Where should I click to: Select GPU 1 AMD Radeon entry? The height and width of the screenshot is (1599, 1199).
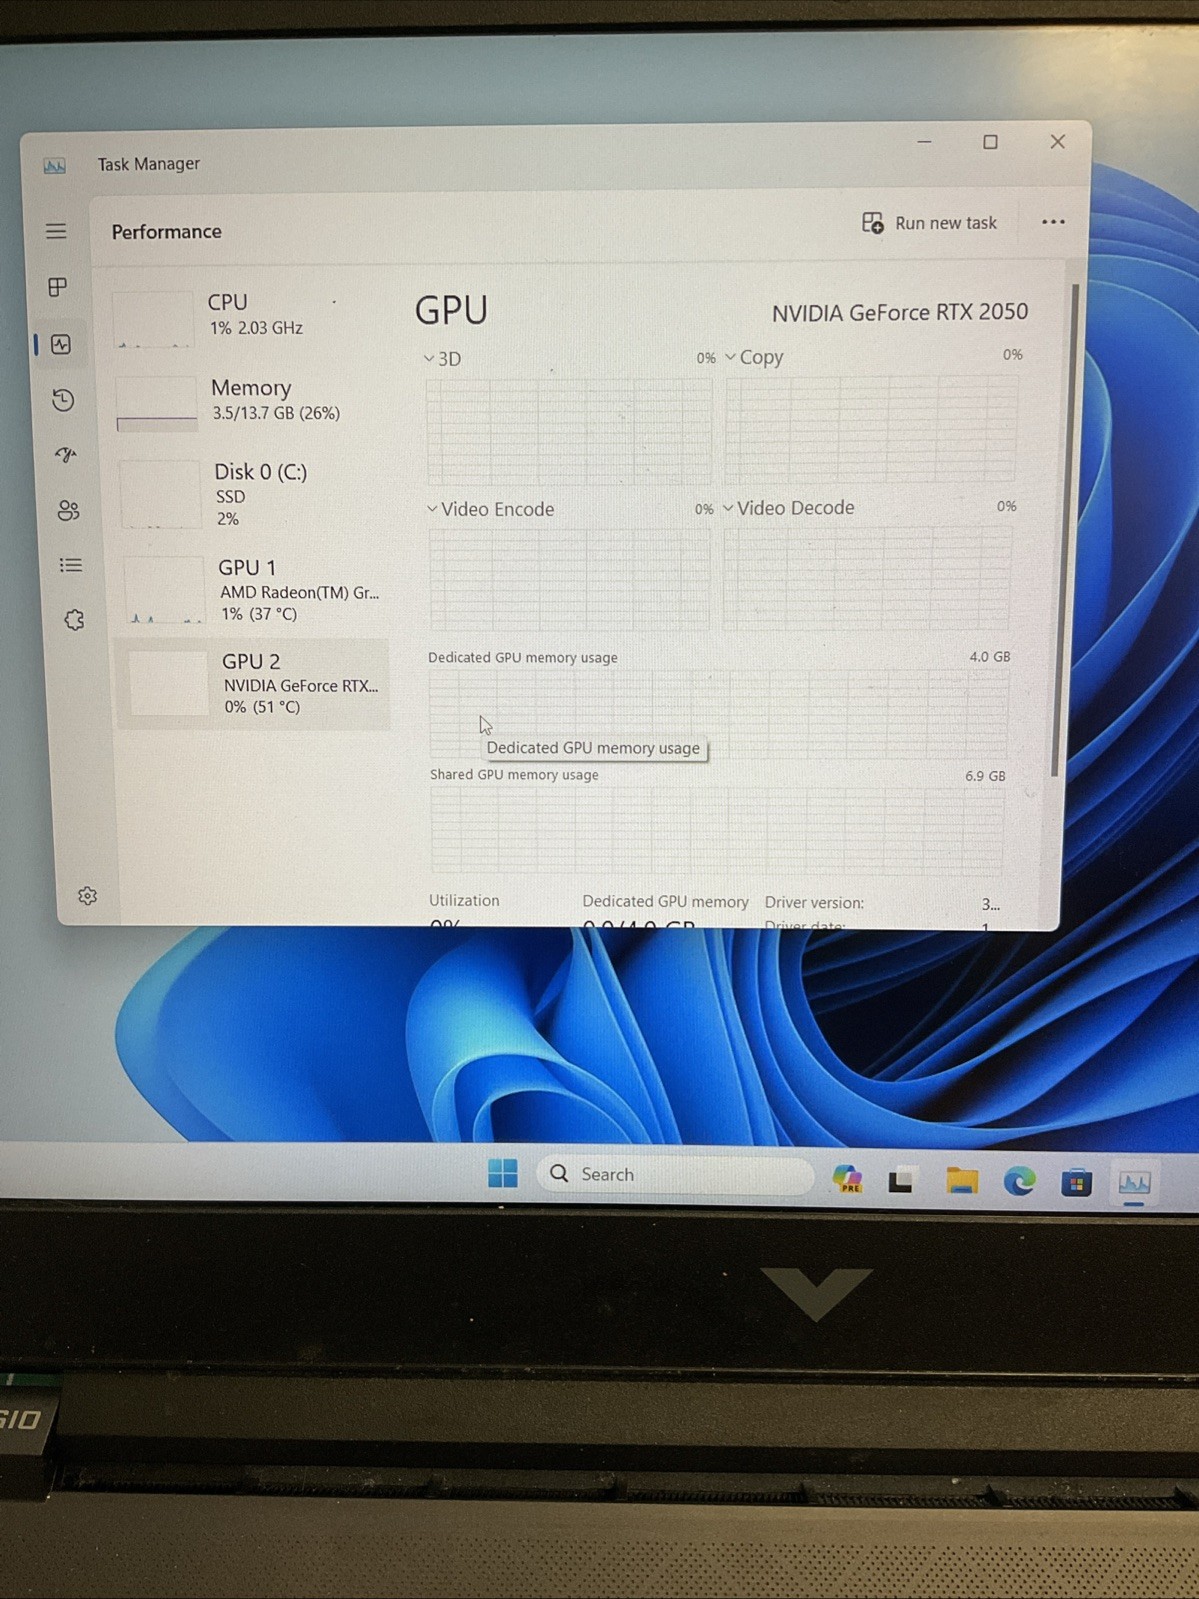253,590
